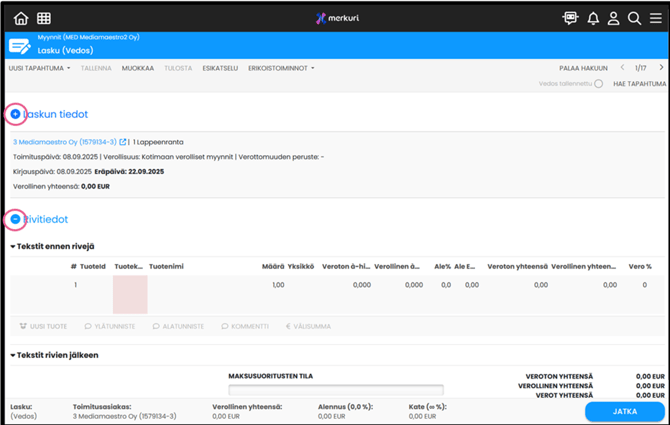Screen dimensions: 670x425
Task: Expand the Laskun tiedot section
Action: (16, 115)
